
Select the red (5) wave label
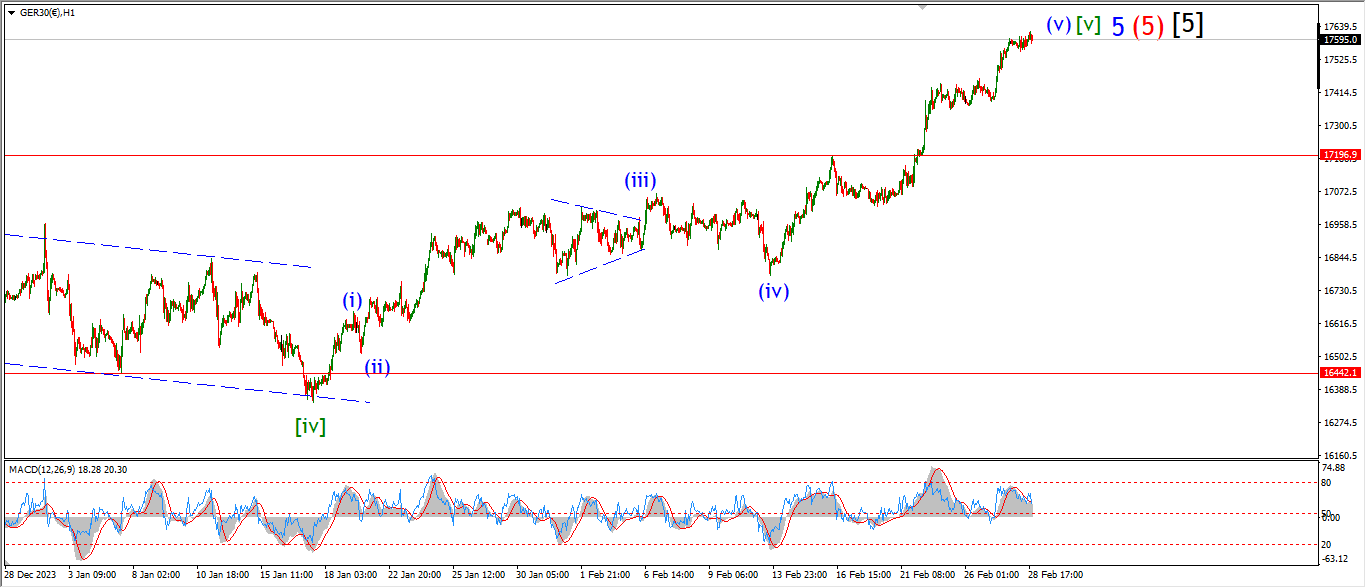point(1148,27)
